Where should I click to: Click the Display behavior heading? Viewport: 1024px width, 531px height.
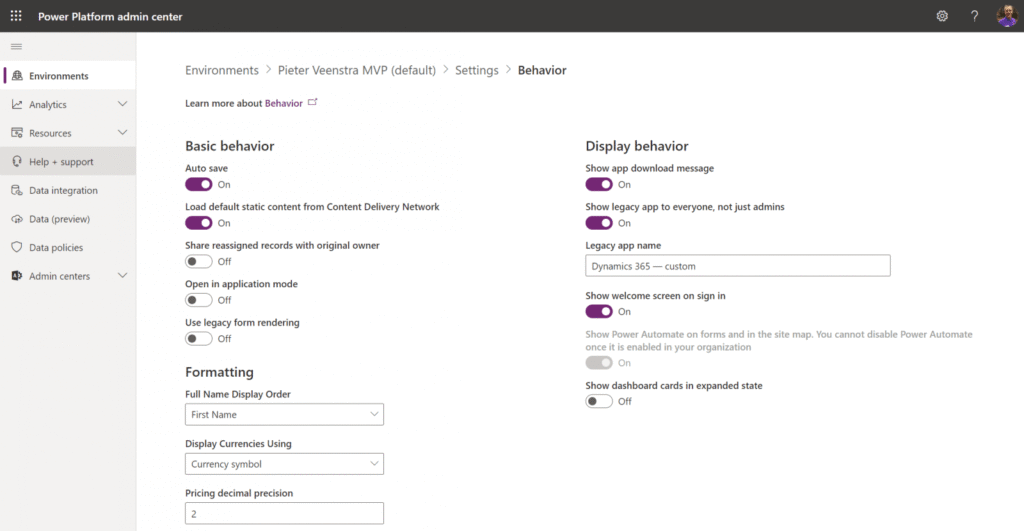(637, 146)
